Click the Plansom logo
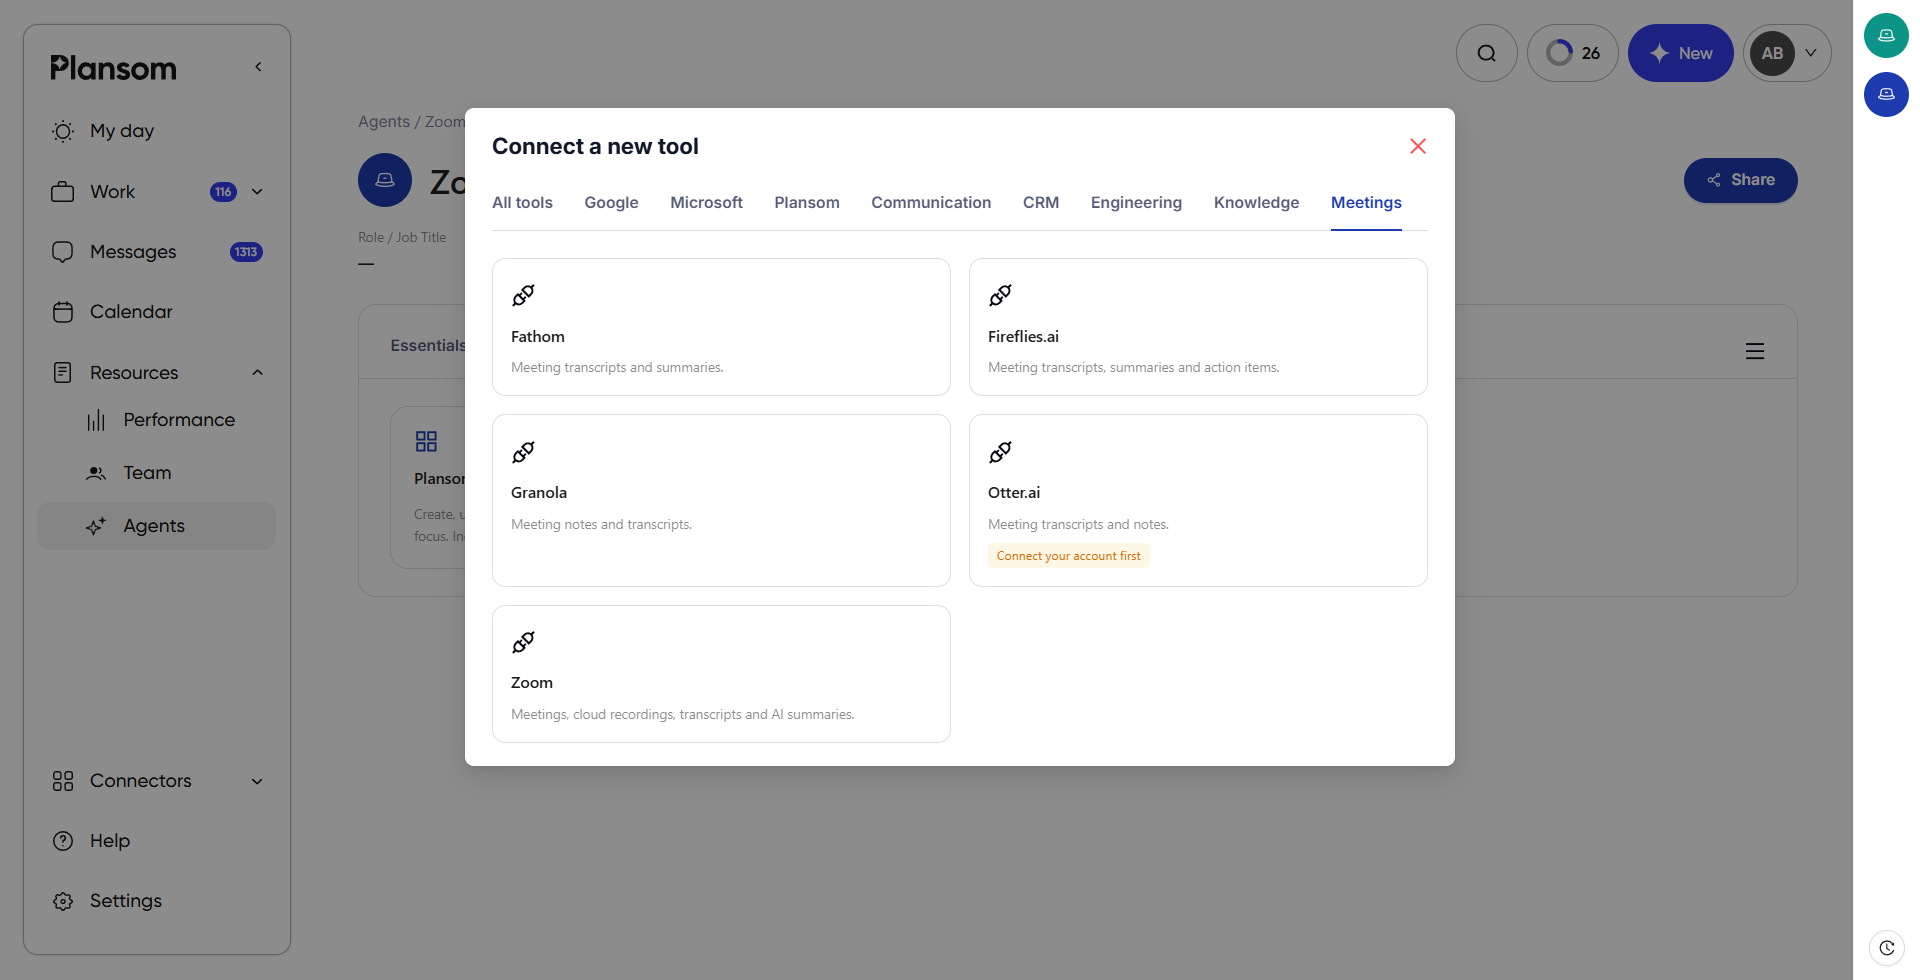The image size is (1920, 980). (x=113, y=68)
